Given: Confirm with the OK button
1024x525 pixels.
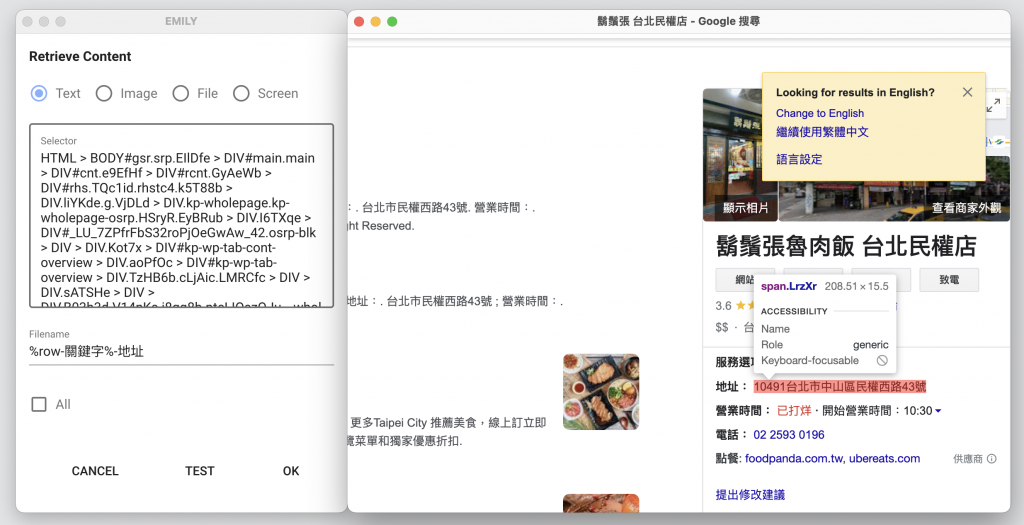Looking at the screenshot, I should tap(291, 471).
